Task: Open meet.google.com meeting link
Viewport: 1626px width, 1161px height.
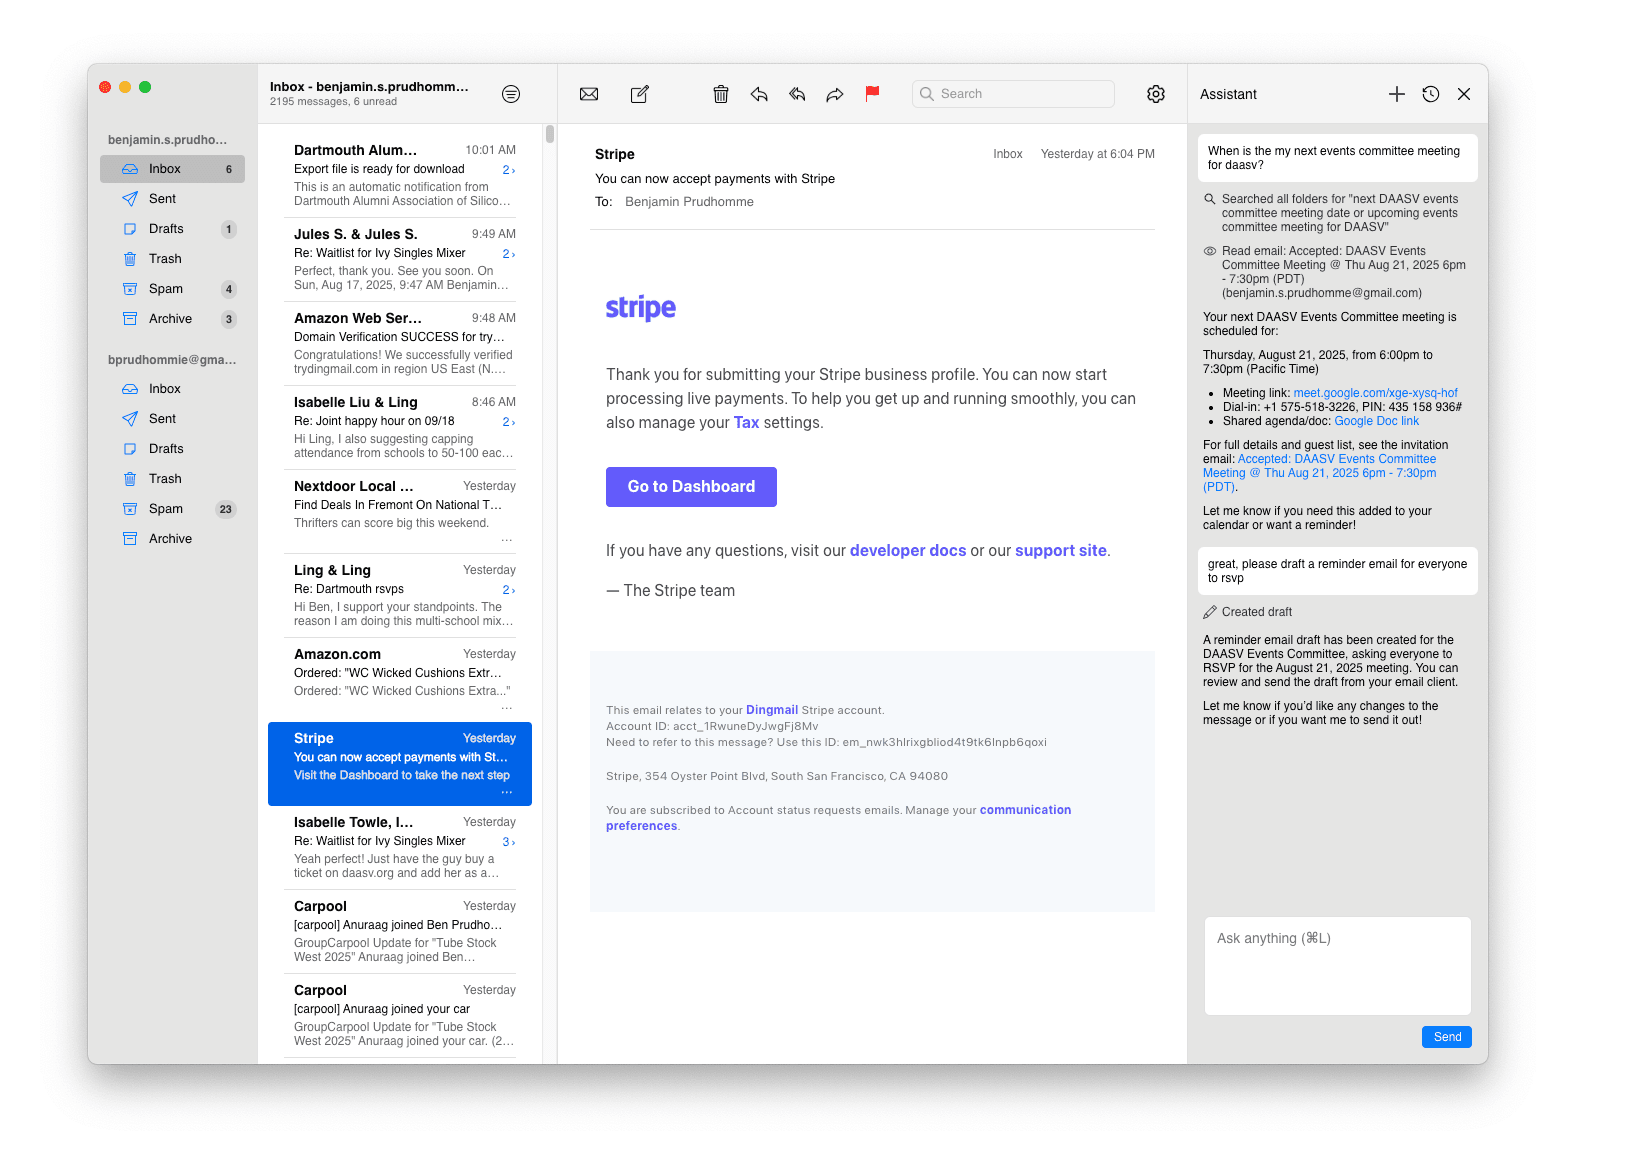Action: pyautogui.click(x=1375, y=393)
